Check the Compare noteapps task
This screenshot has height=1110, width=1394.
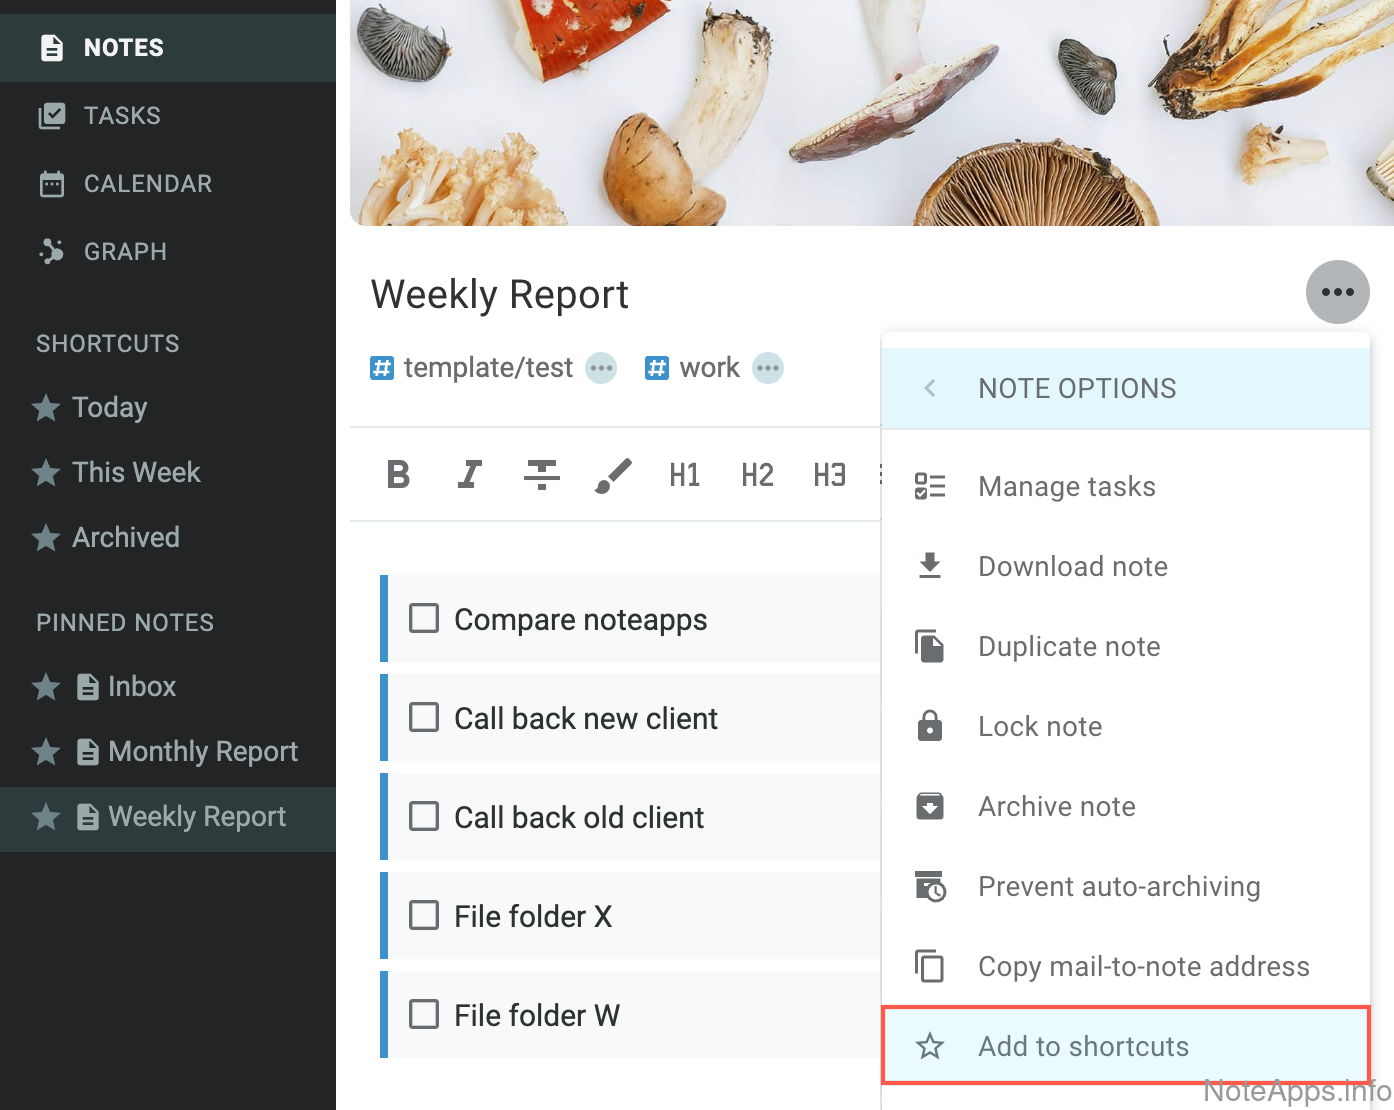[x=424, y=619]
